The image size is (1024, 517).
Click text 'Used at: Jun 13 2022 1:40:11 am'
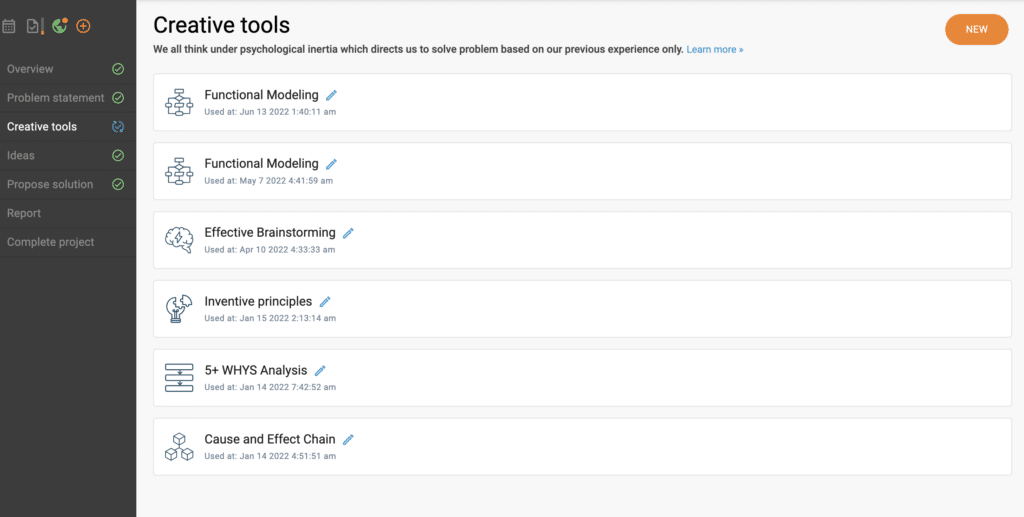(270, 112)
